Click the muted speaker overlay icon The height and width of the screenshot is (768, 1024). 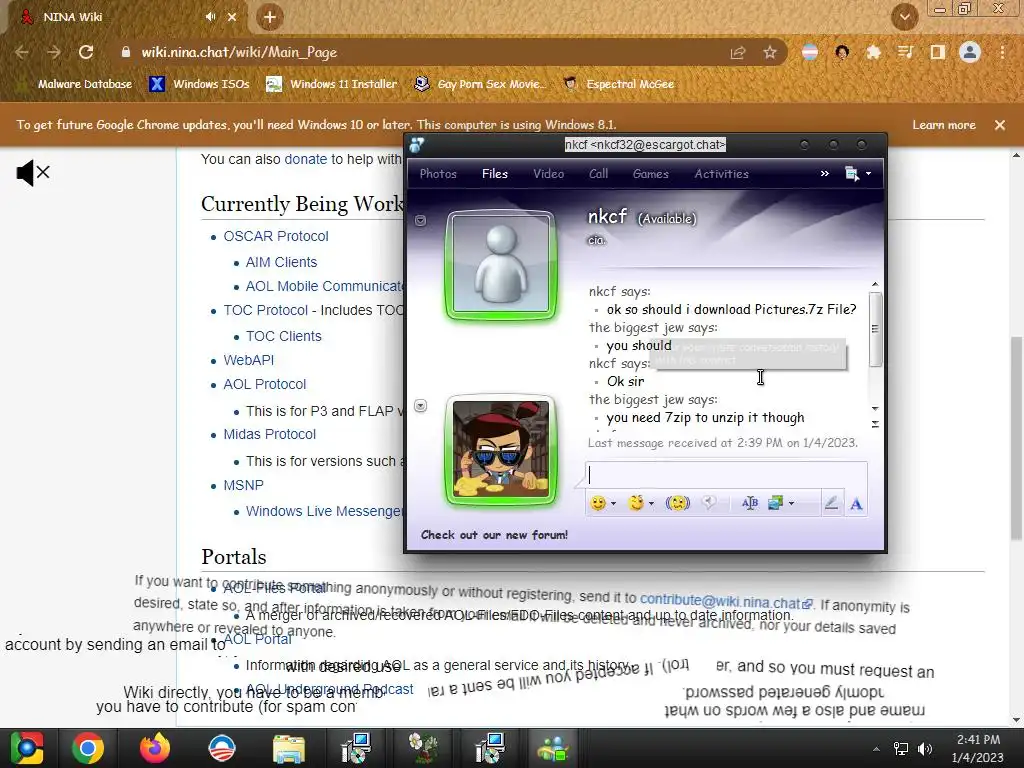33,172
